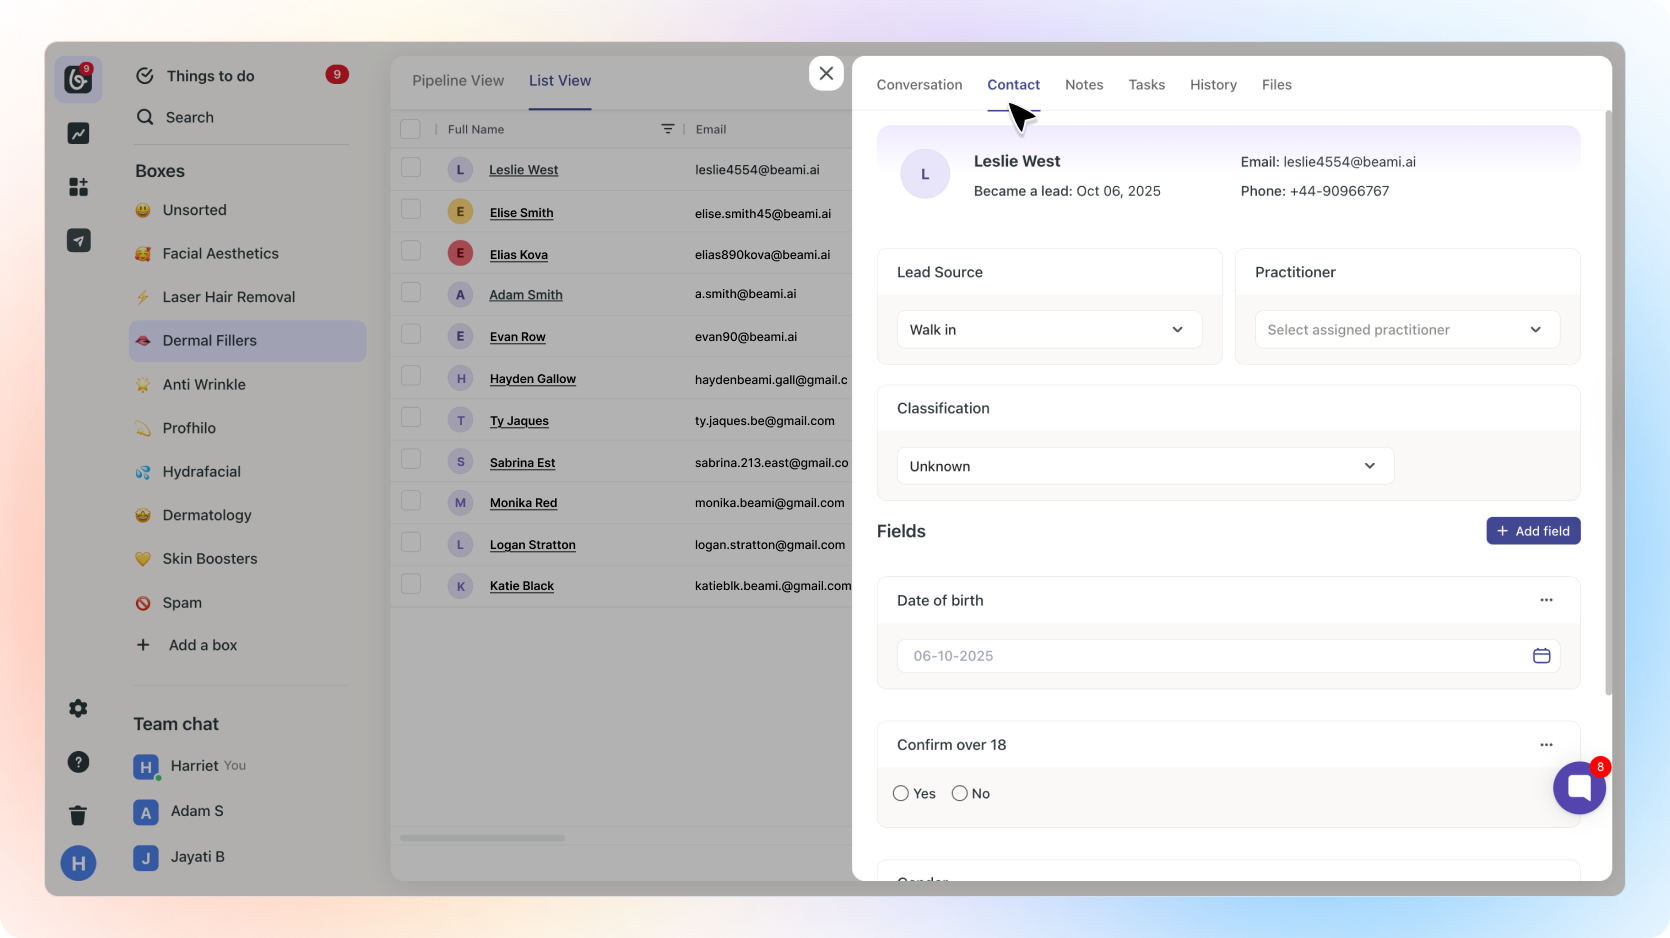This screenshot has width=1670, height=938.
Task: Switch to the Tasks tab
Action: 1146,85
